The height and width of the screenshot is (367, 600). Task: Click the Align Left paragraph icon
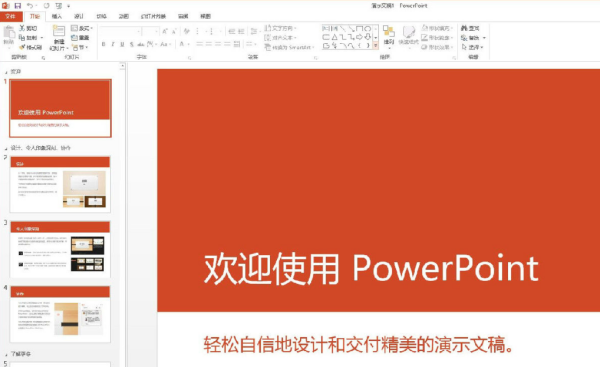click(199, 44)
